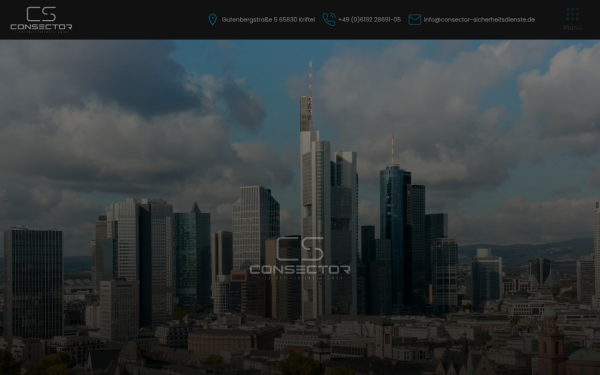This screenshot has height=375, width=600.
Task: Call the number +49 (0)6192 28691-05
Action: 369,20
